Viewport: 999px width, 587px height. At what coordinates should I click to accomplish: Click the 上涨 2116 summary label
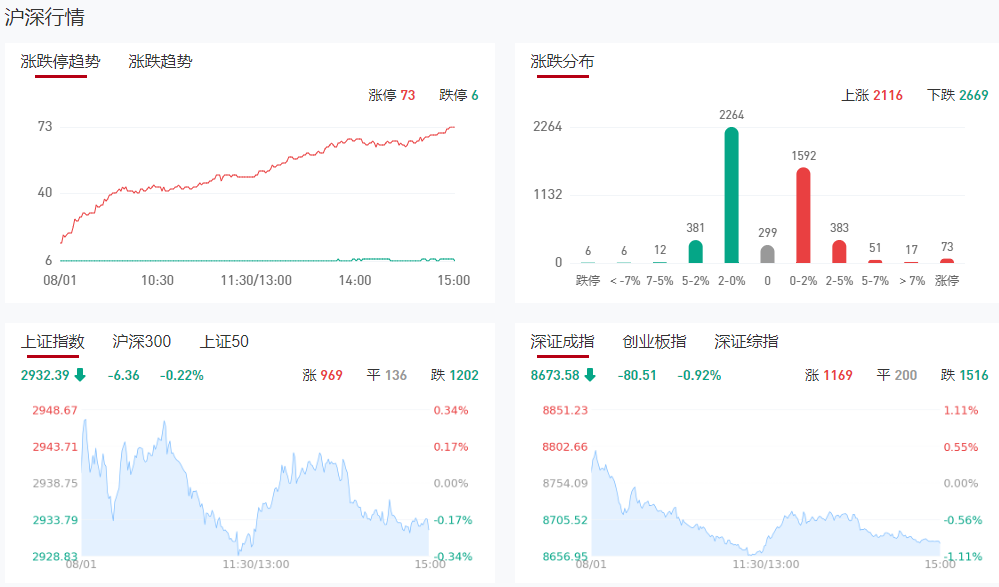872,95
